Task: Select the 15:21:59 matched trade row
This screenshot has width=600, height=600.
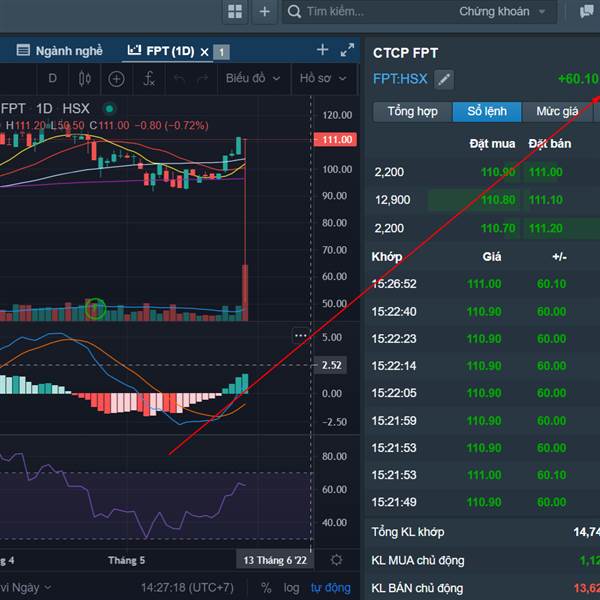Action: [x=484, y=421]
